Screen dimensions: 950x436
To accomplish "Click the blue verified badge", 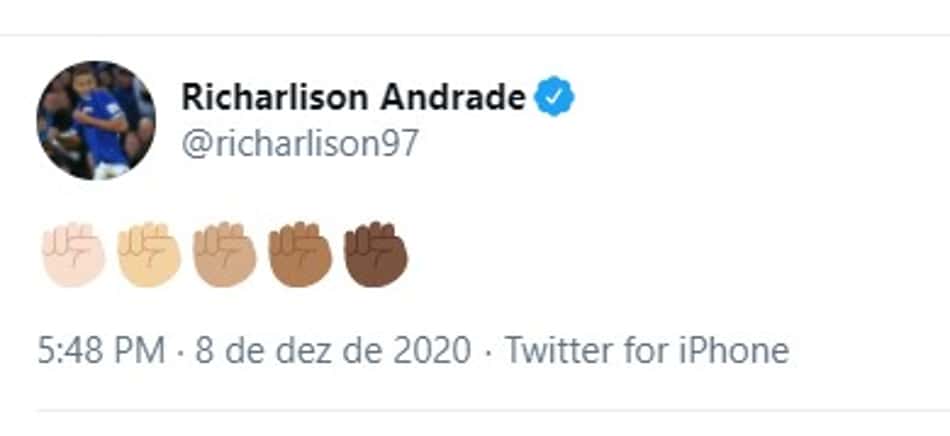I will click(554, 97).
